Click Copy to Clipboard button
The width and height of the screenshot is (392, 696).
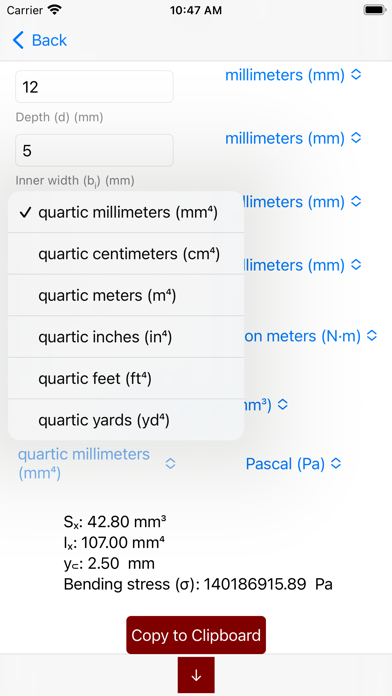(196, 635)
